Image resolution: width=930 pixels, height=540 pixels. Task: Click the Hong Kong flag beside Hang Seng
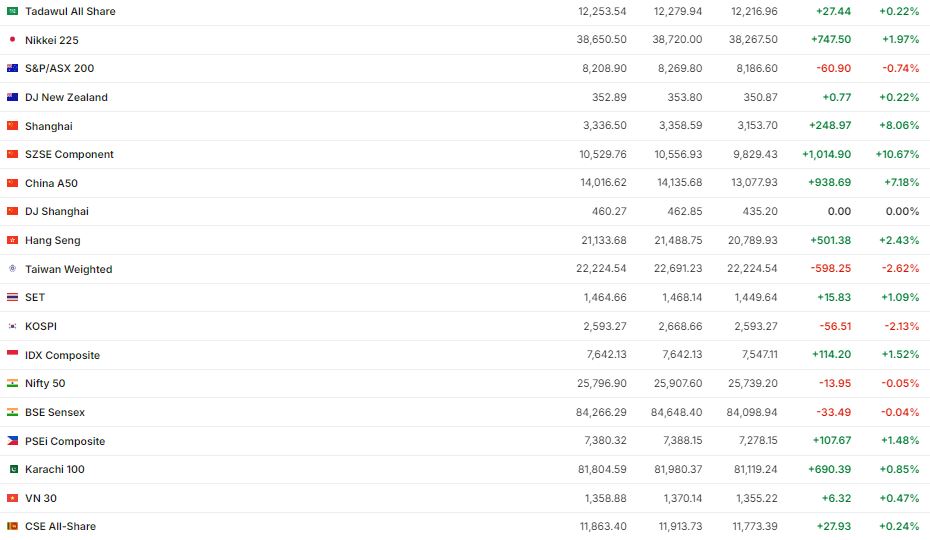click(x=12, y=240)
